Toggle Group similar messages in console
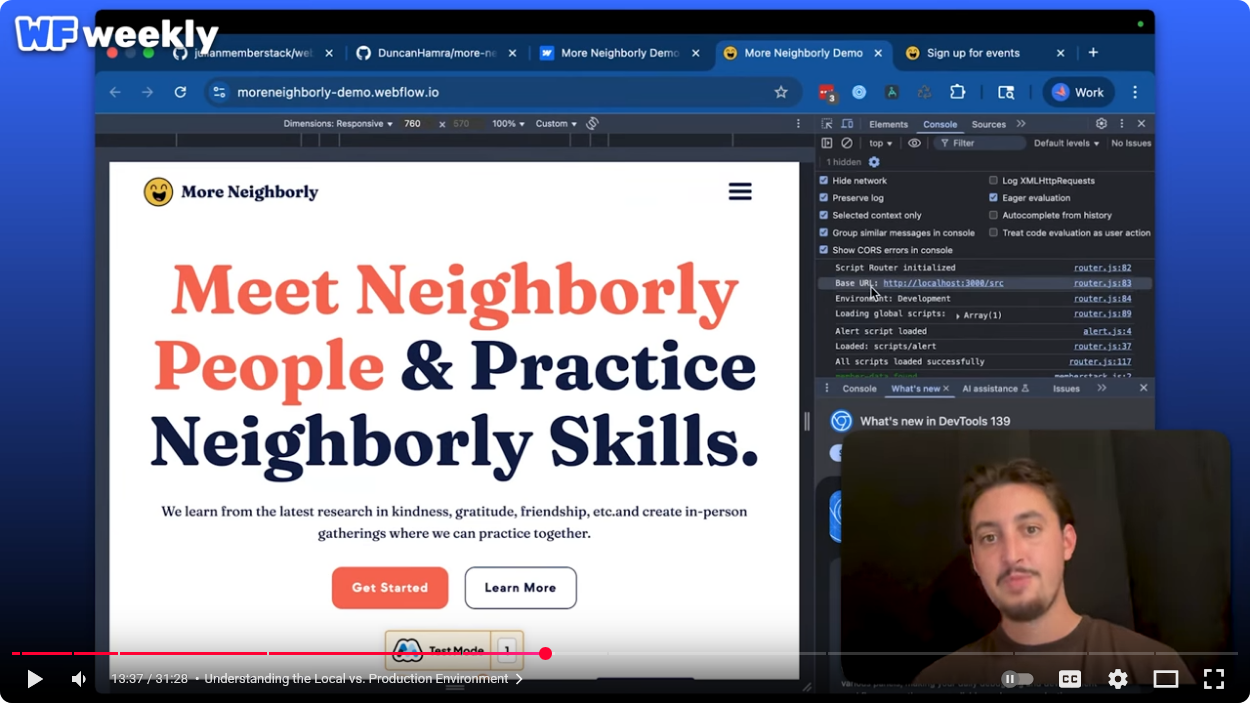Viewport: 1250px width, 703px height. pos(824,233)
